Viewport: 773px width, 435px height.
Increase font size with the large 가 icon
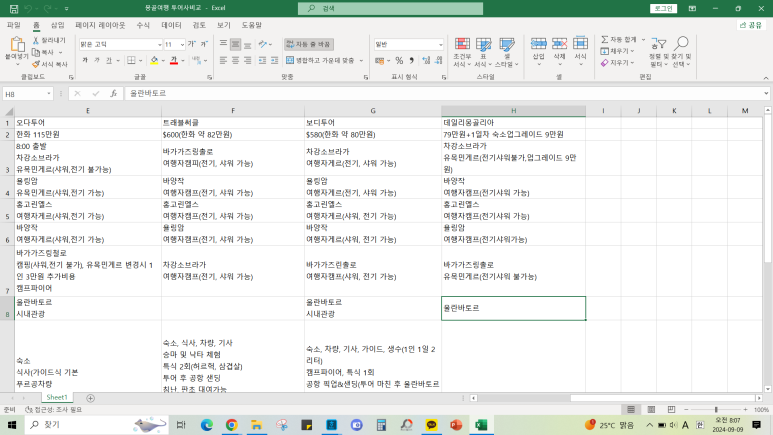pos(192,44)
